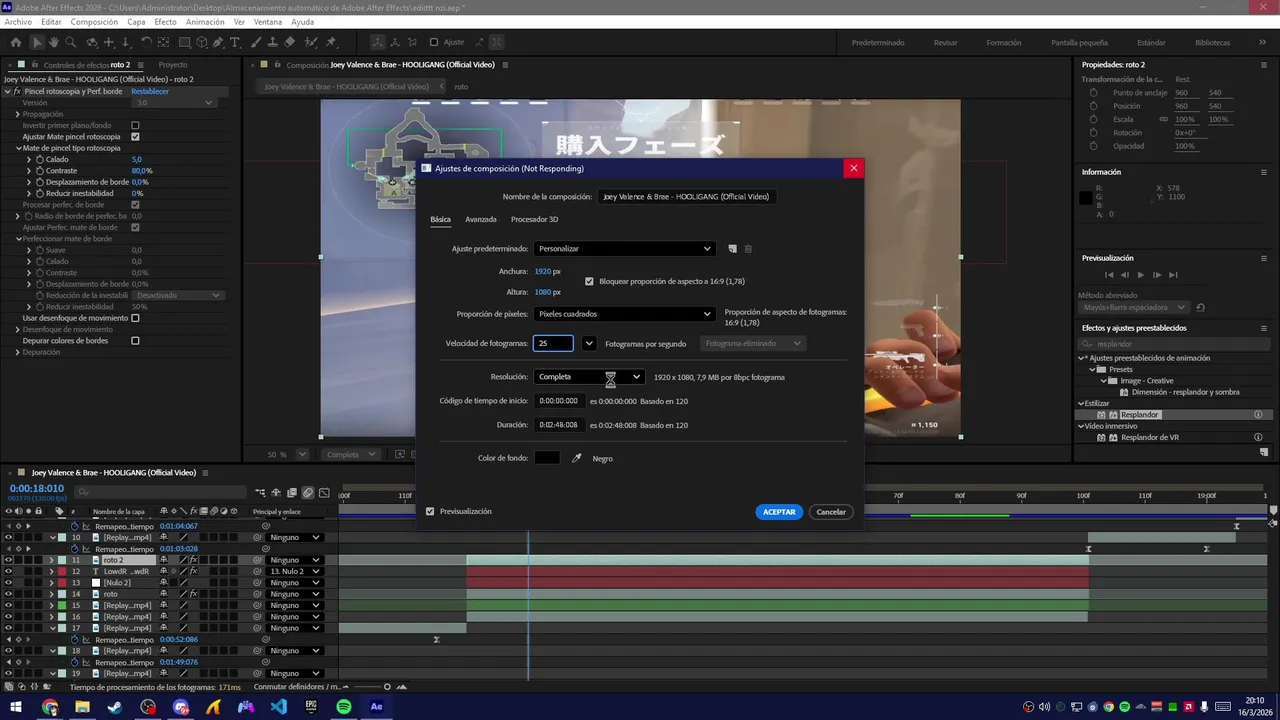Switch to the Proyecto panel tab
Image resolution: width=1280 pixels, height=720 pixels.
[173, 65]
